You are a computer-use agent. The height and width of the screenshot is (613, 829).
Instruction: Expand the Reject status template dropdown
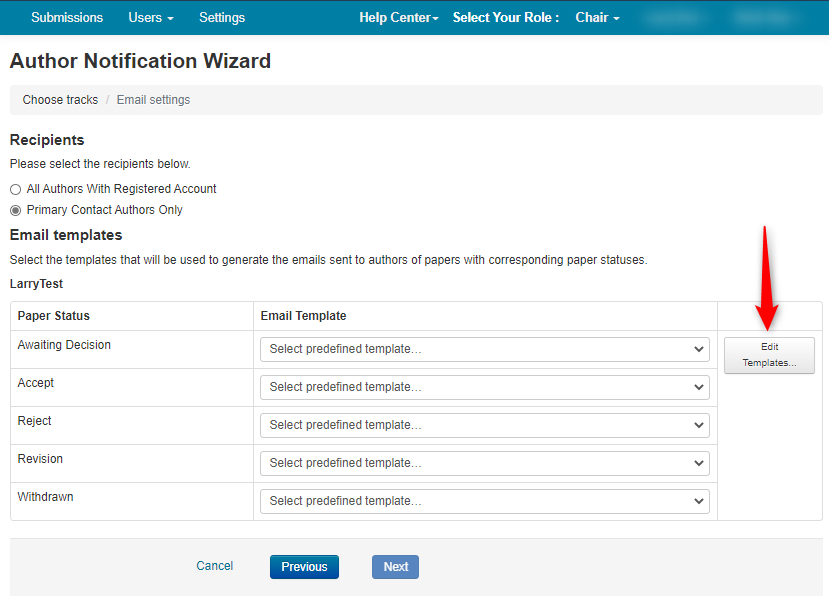pos(485,425)
